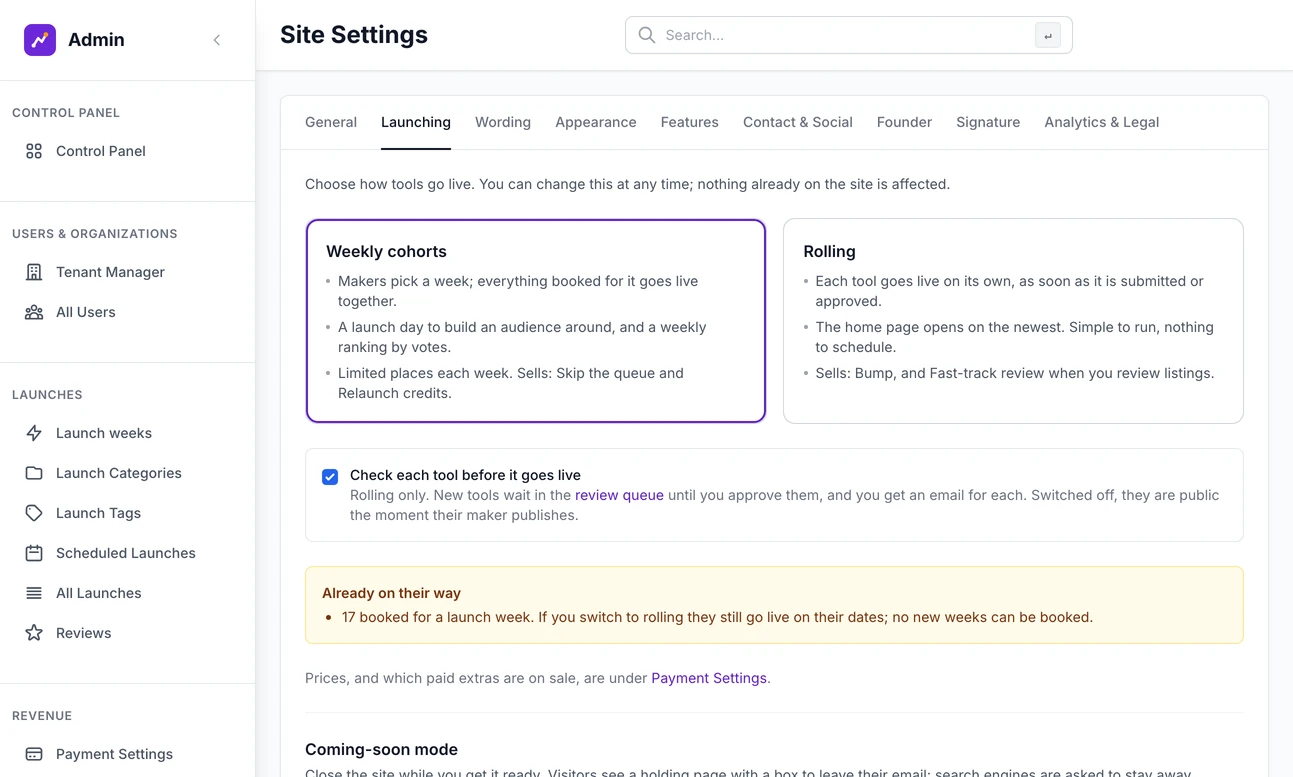Go to the Appearance tab
Viewport: 1293px width, 777px height.
tap(596, 122)
